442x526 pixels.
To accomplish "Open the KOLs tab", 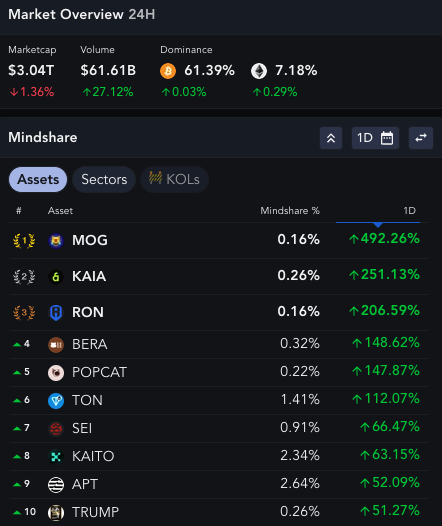I will click(x=174, y=179).
